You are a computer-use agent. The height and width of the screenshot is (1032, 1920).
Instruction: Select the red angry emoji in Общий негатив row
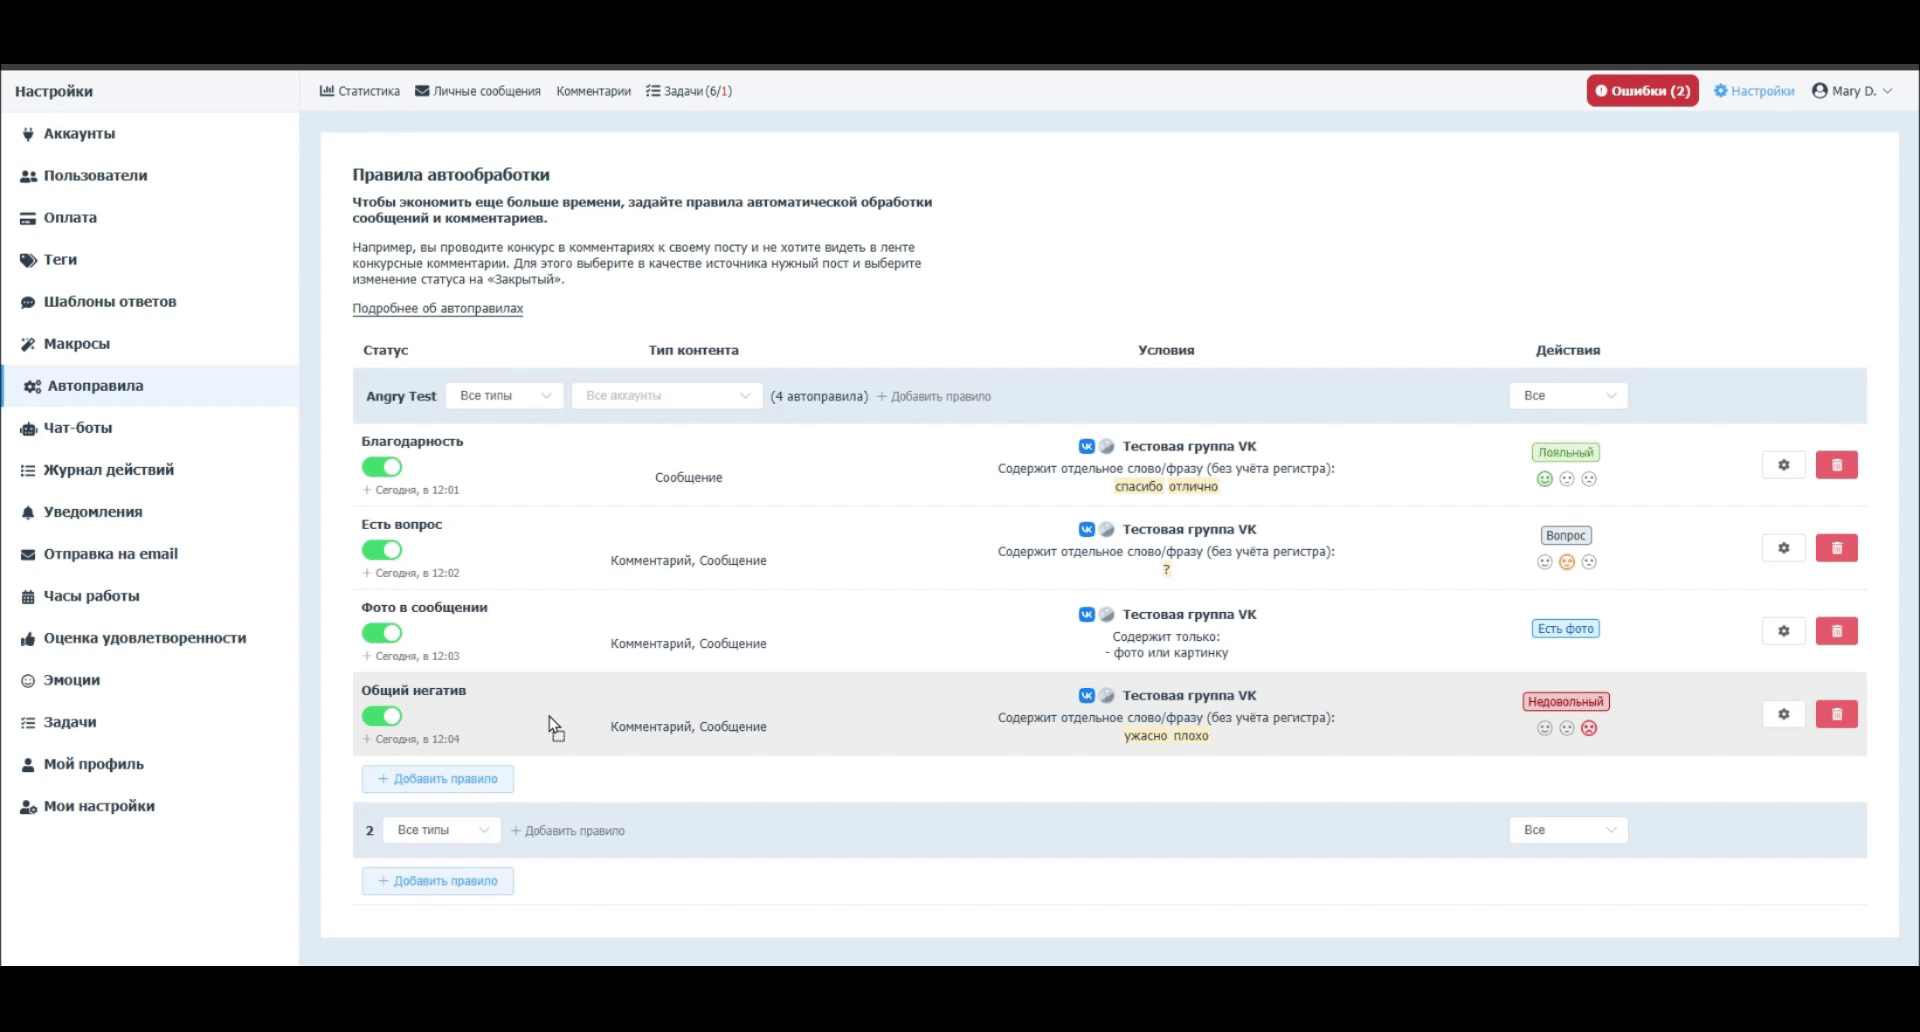[x=1589, y=728]
